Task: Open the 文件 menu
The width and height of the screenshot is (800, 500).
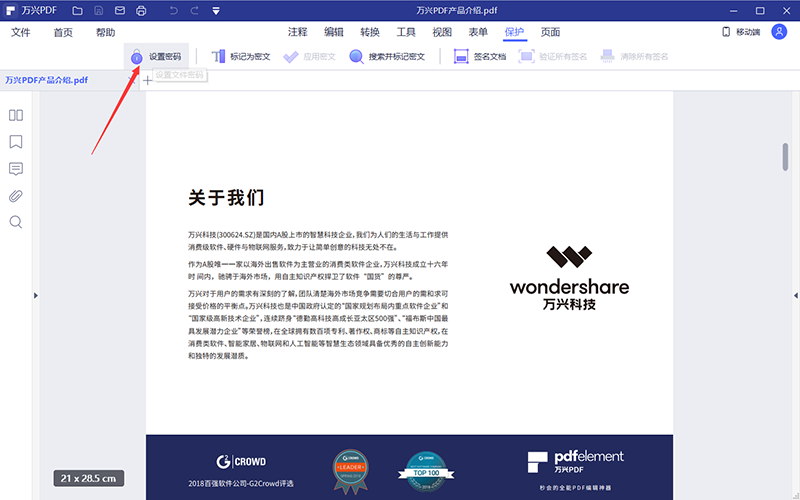Action: click(x=21, y=33)
